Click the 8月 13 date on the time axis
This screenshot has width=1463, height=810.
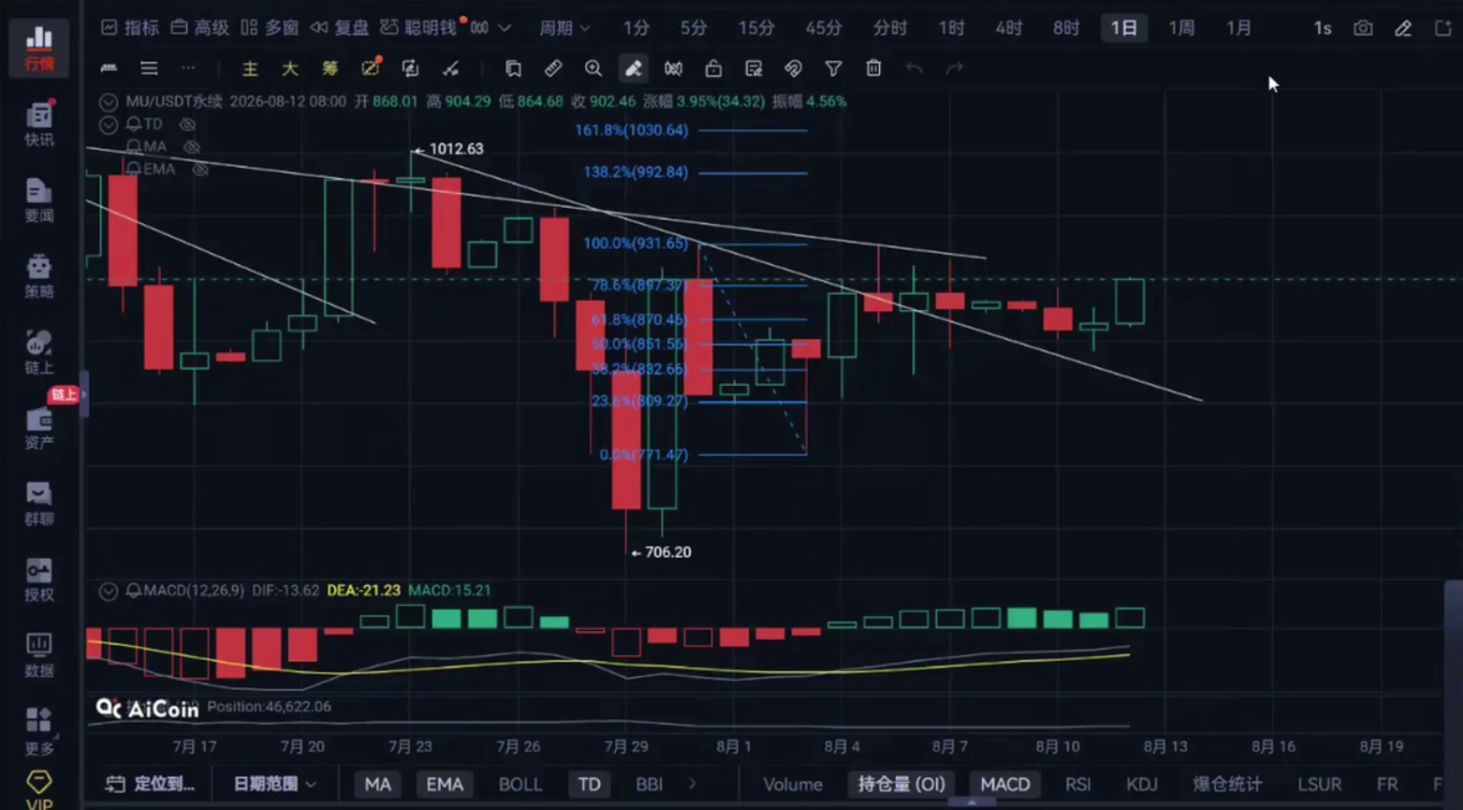pos(1165,746)
